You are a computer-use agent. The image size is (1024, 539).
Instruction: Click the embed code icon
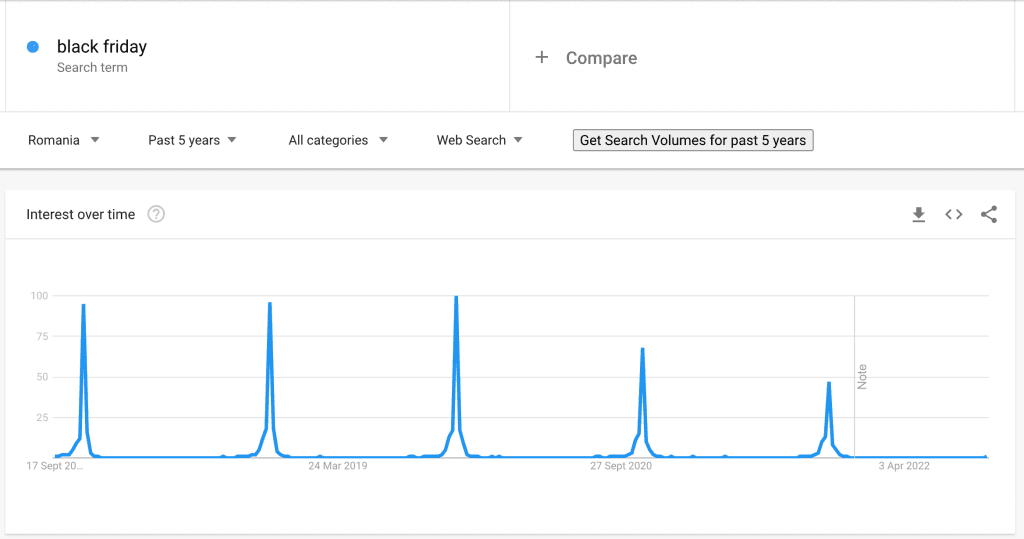pos(954,215)
